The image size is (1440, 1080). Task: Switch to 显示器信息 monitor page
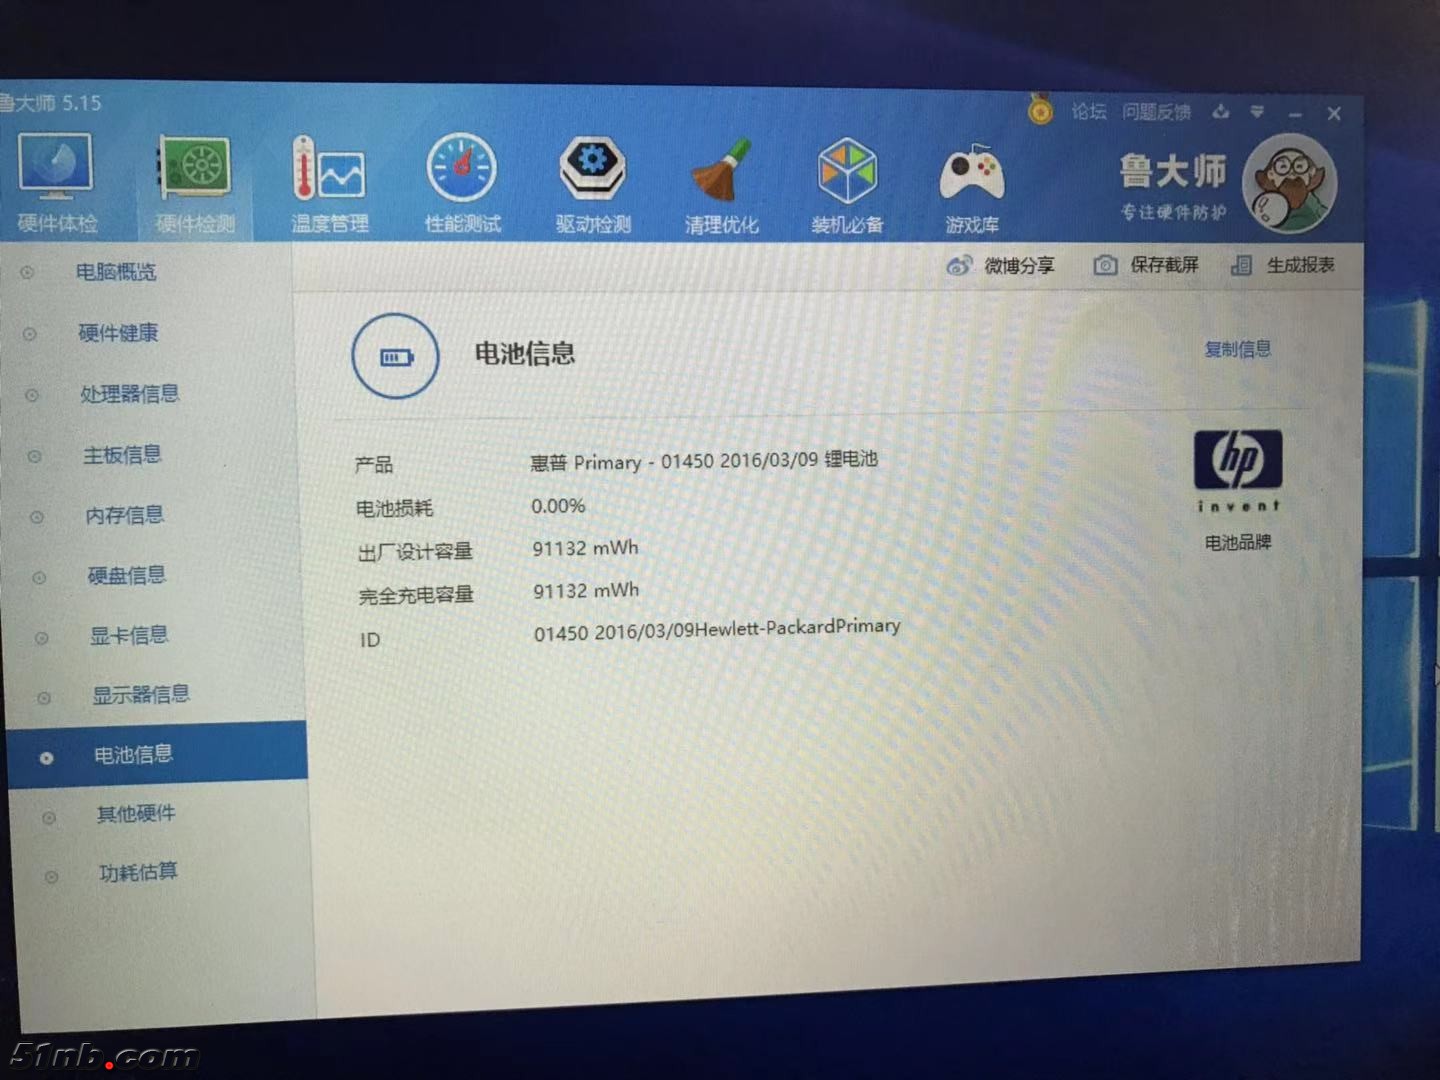click(x=141, y=694)
